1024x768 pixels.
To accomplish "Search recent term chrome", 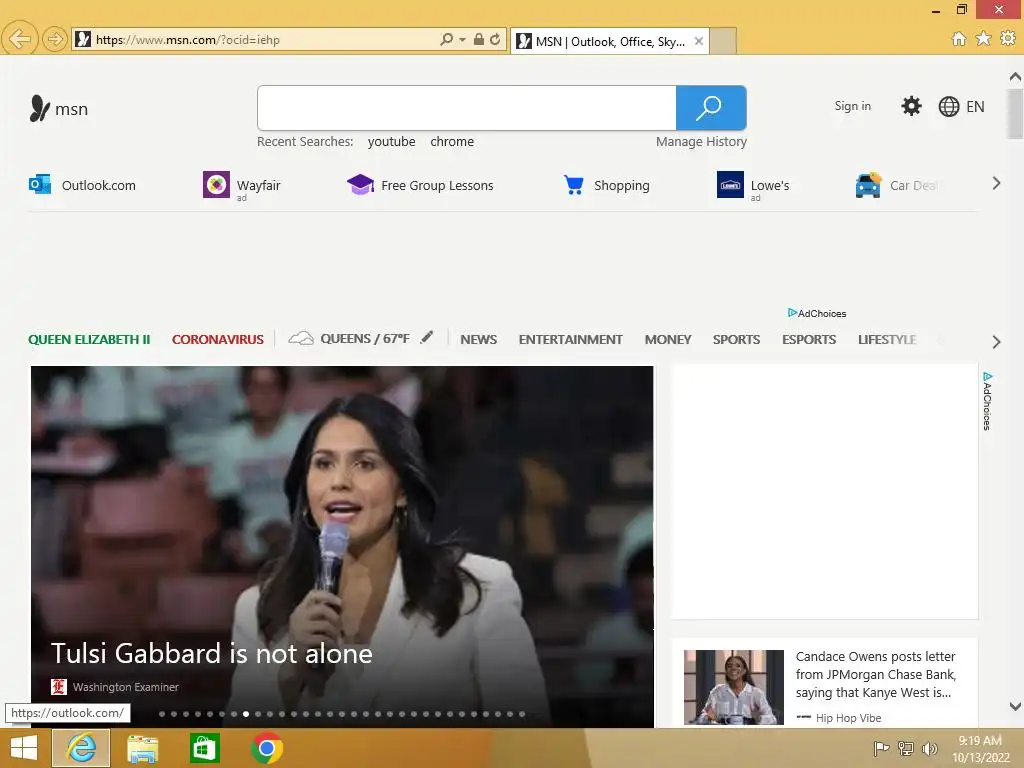I will [452, 142].
